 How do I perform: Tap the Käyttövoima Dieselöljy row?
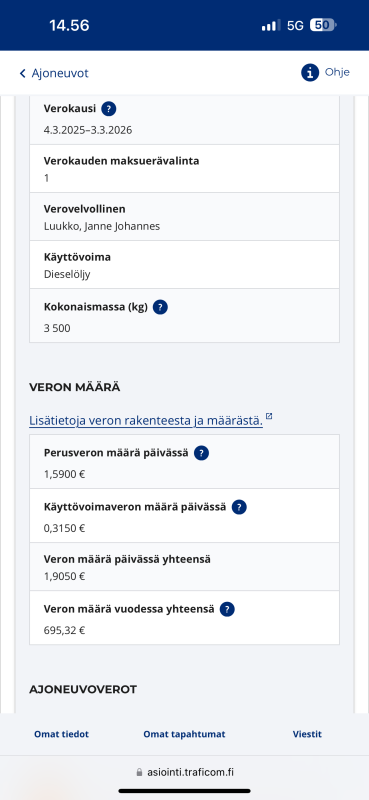click(184, 264)
